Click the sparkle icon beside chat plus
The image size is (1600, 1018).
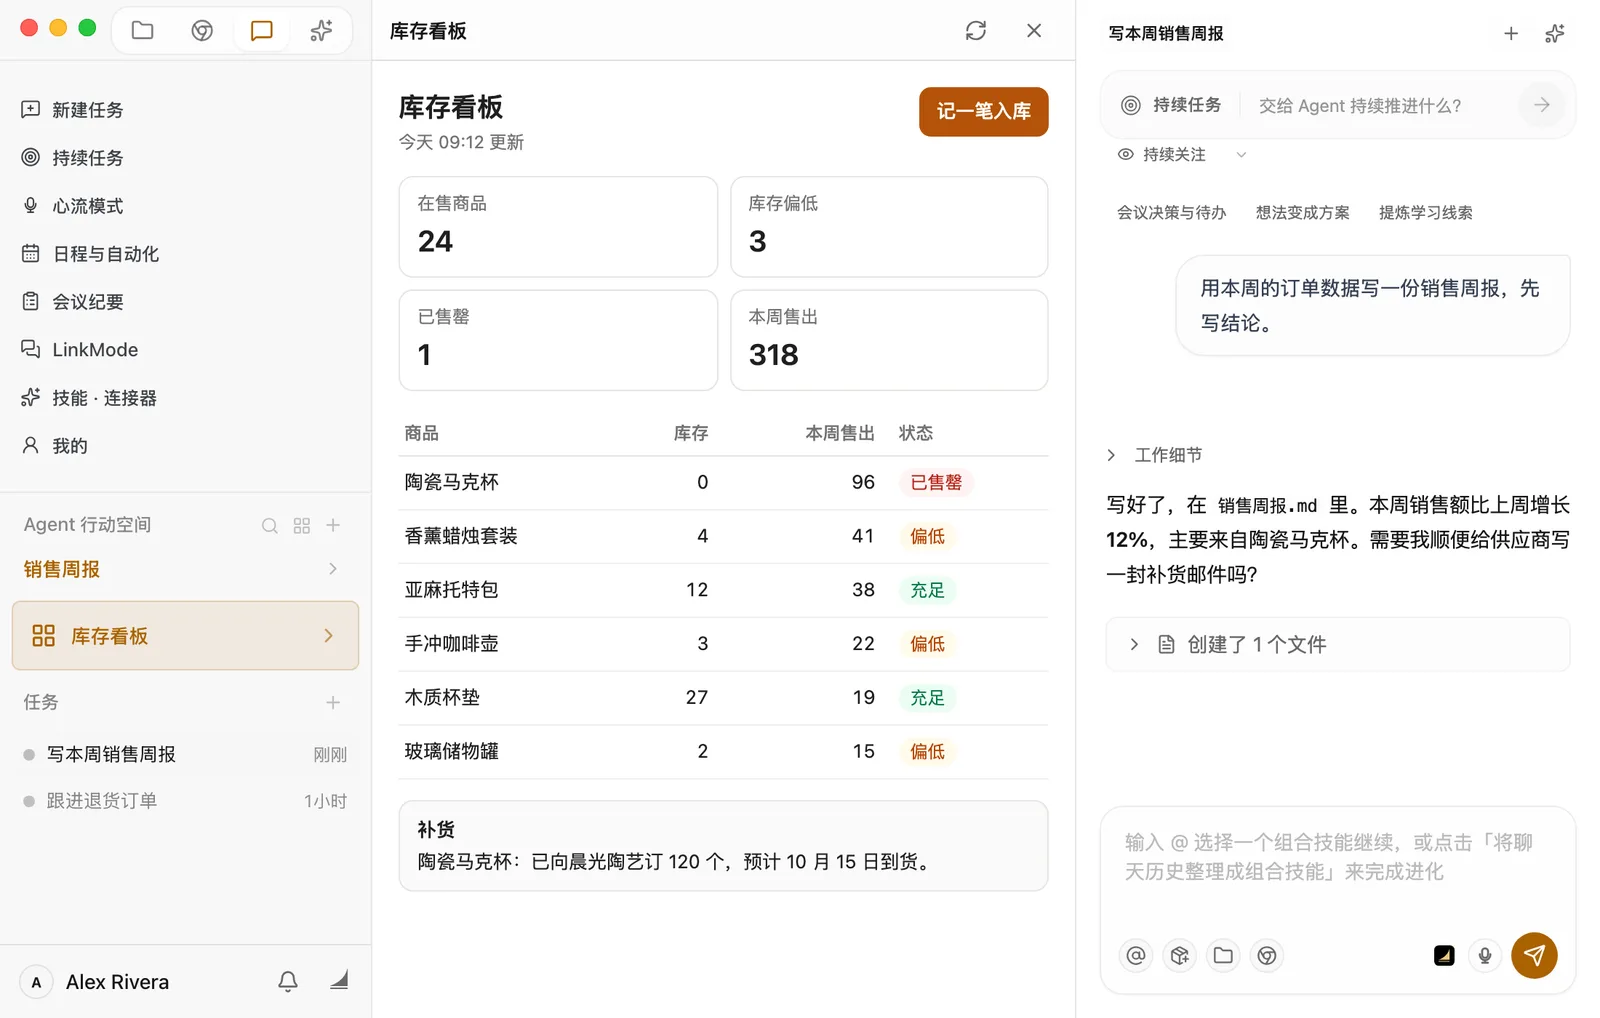coord(1555,34)
